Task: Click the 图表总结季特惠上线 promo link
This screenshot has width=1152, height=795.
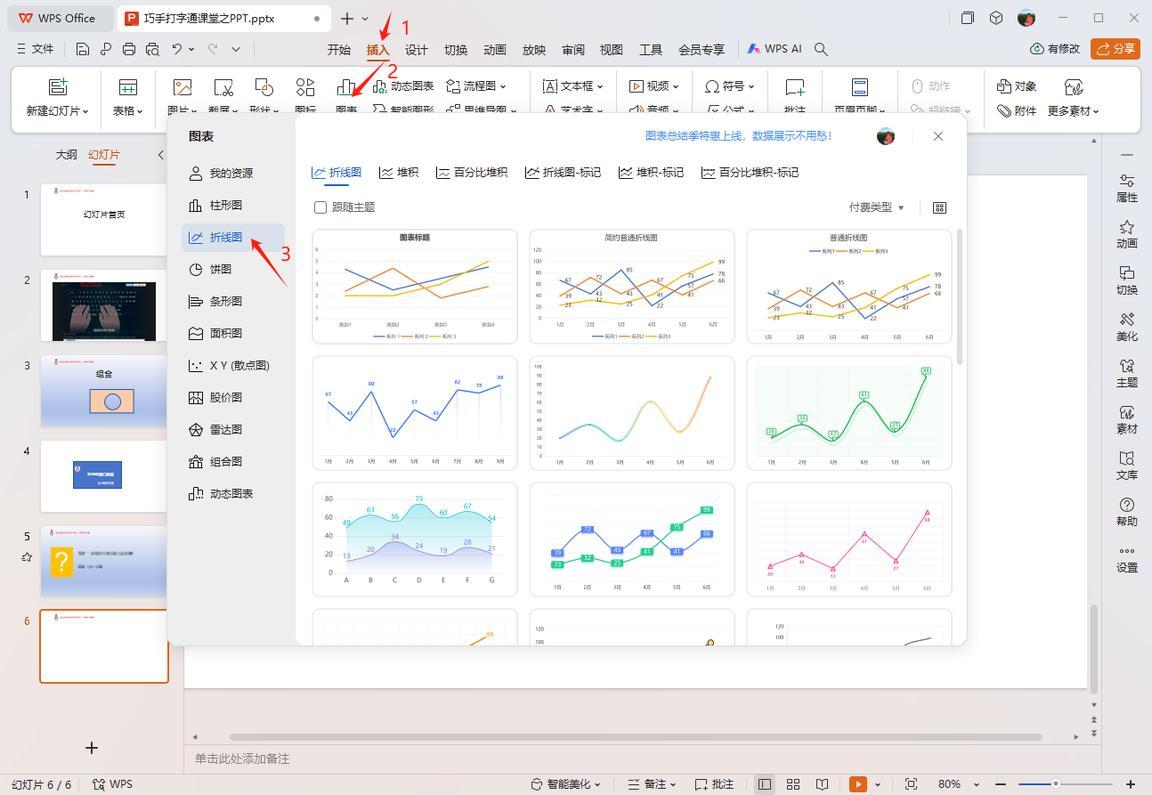Action: pyautogui.click(x=738, y=136)
